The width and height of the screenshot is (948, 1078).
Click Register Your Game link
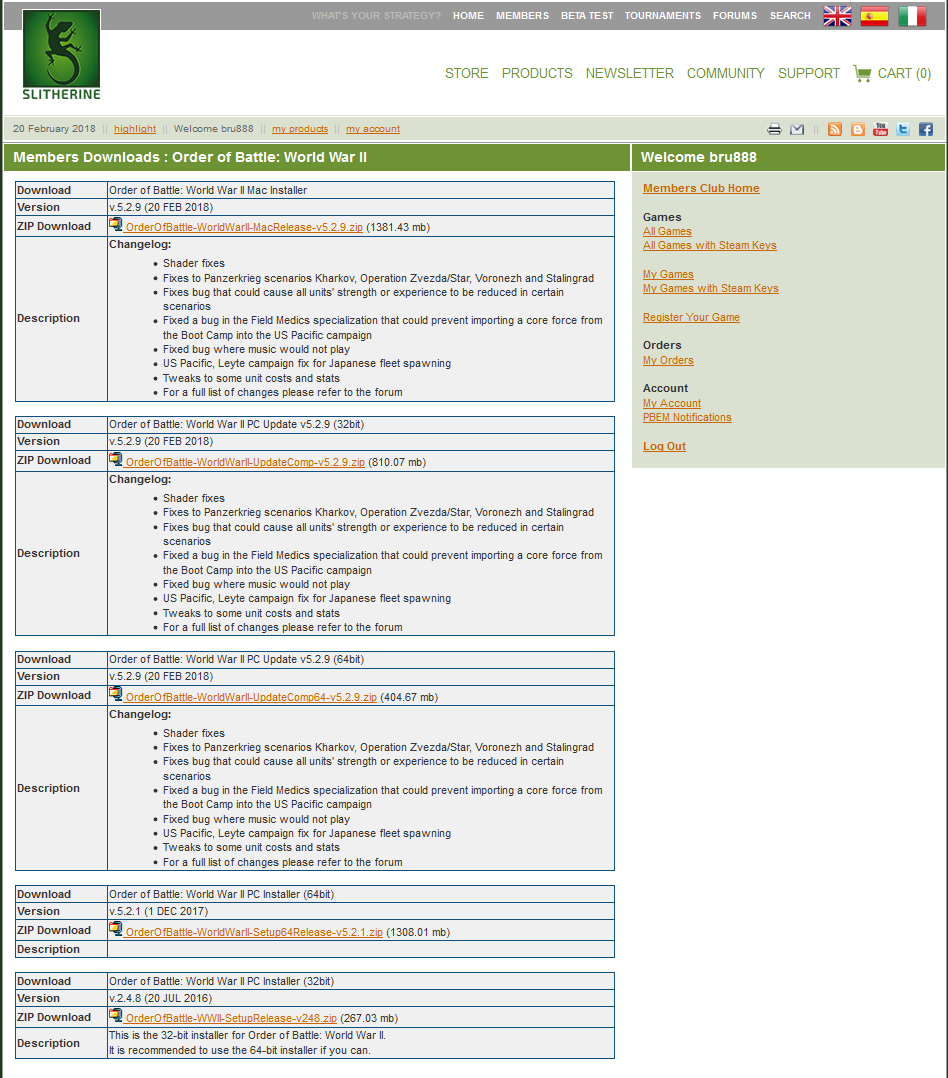691,318
